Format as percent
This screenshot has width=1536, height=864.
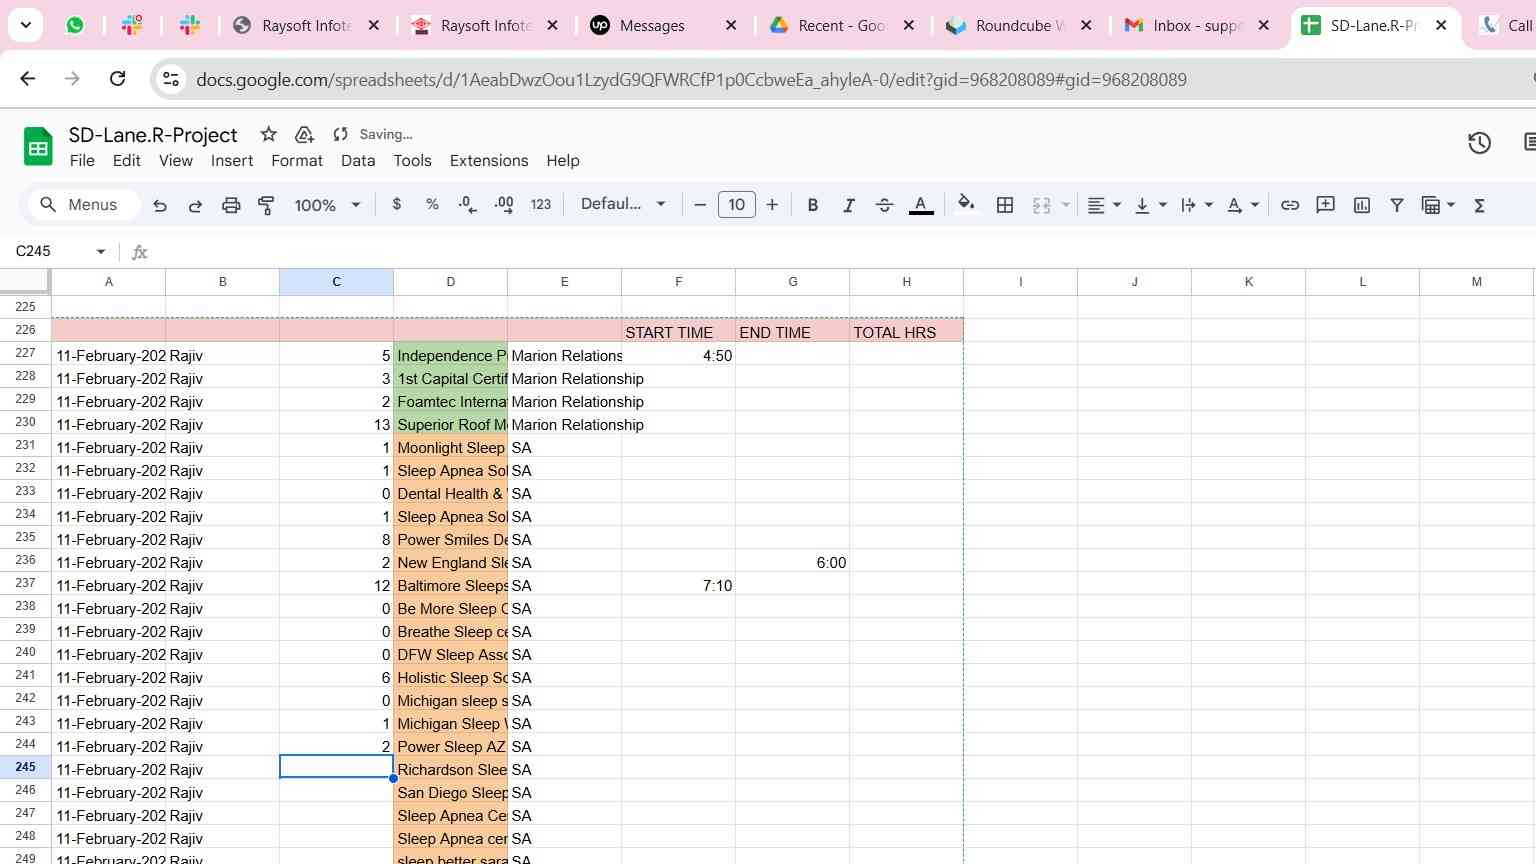432,204
